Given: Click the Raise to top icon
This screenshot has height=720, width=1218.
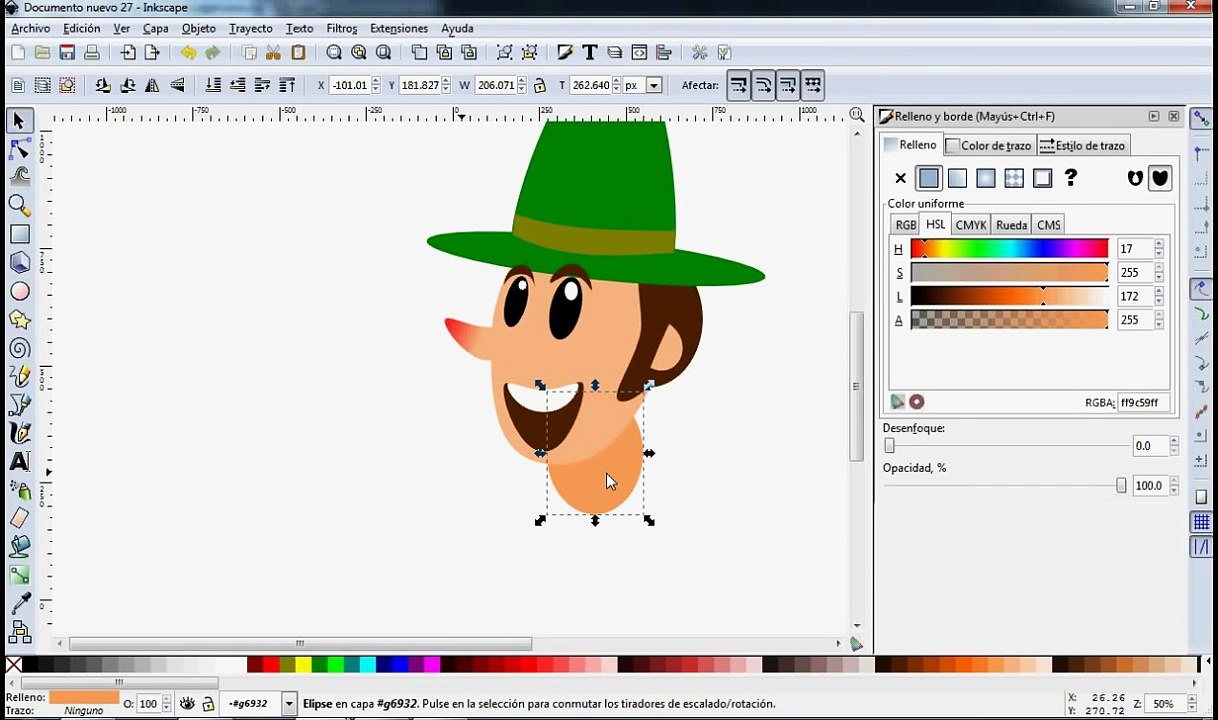Looking at the screenshot, I should click(x=287, y=85).
